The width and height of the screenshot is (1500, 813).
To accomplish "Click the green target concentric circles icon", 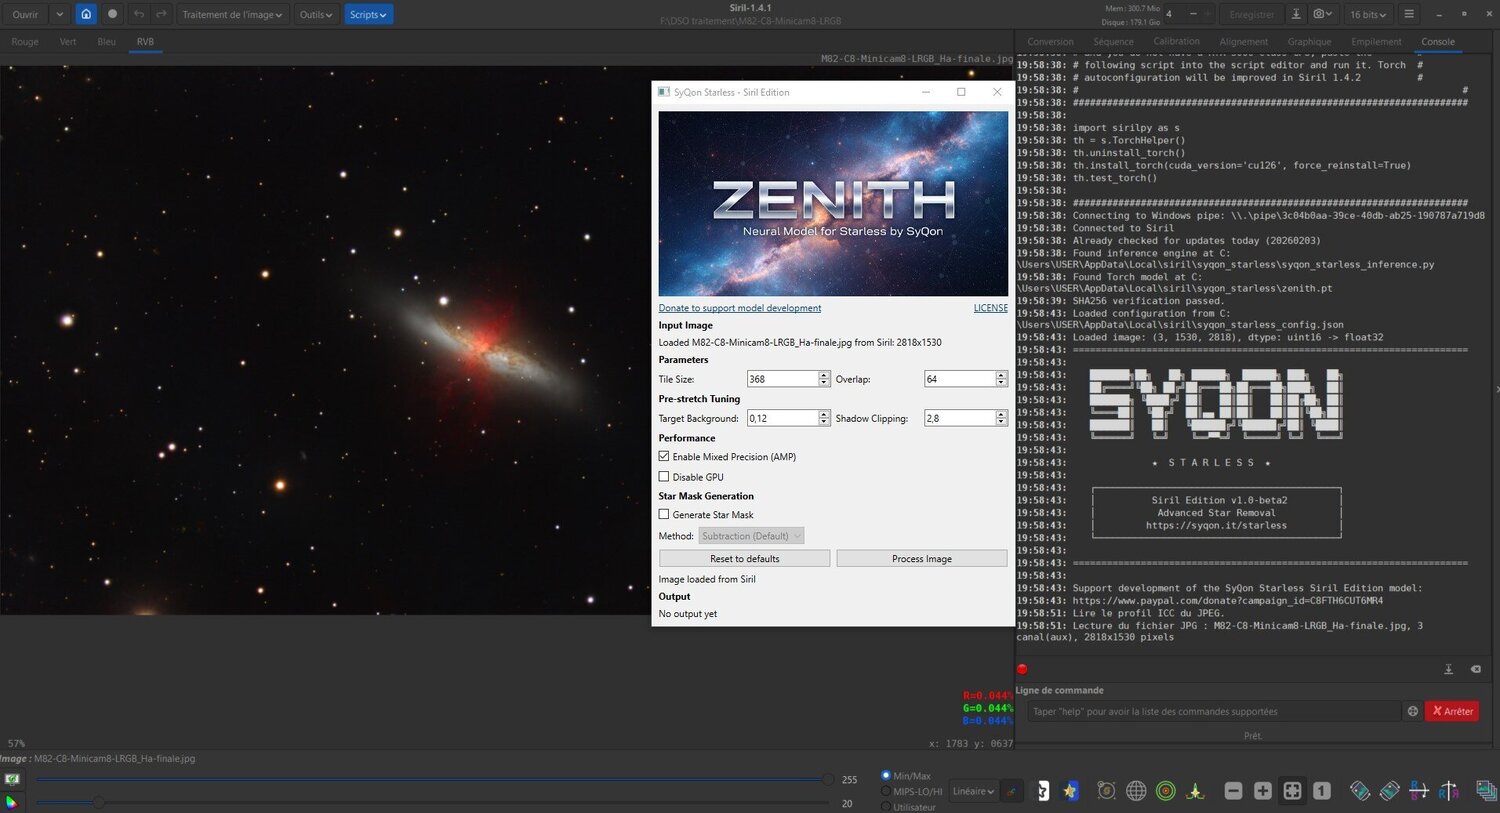I will [x=1165, y=791].
